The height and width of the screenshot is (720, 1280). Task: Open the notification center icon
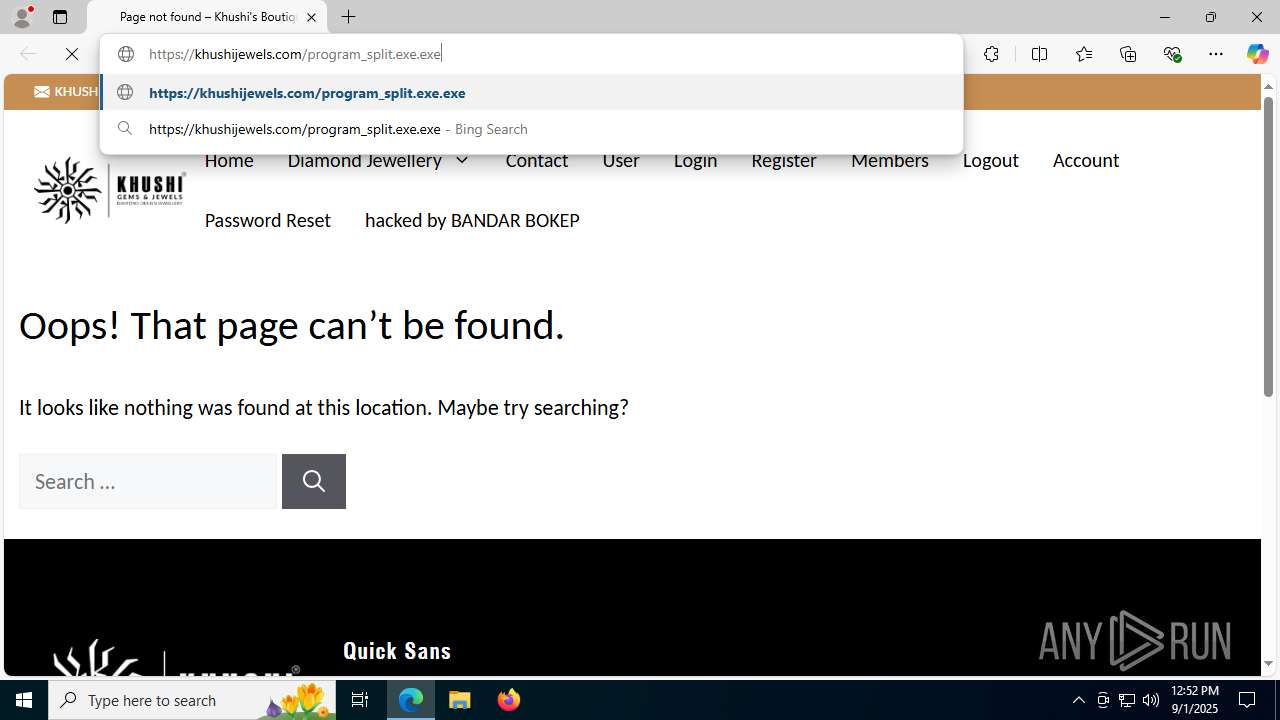[x=1248, y=700]
